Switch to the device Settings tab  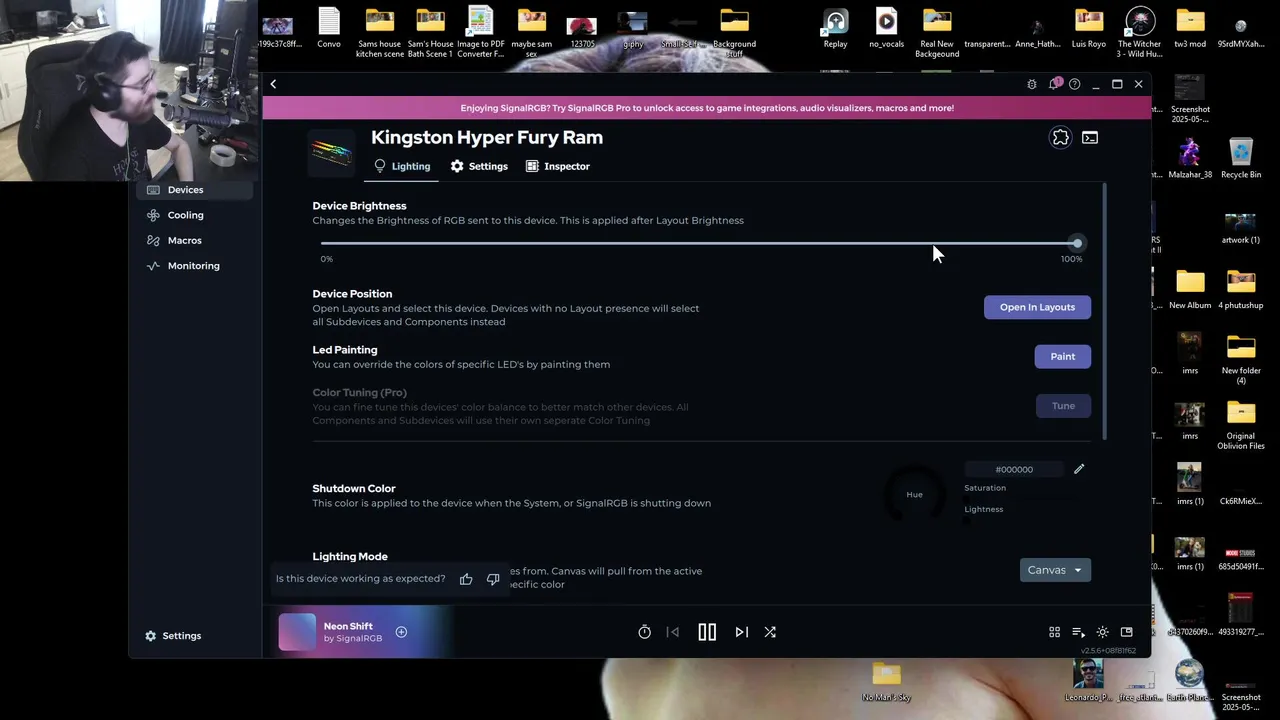[479, 166]
